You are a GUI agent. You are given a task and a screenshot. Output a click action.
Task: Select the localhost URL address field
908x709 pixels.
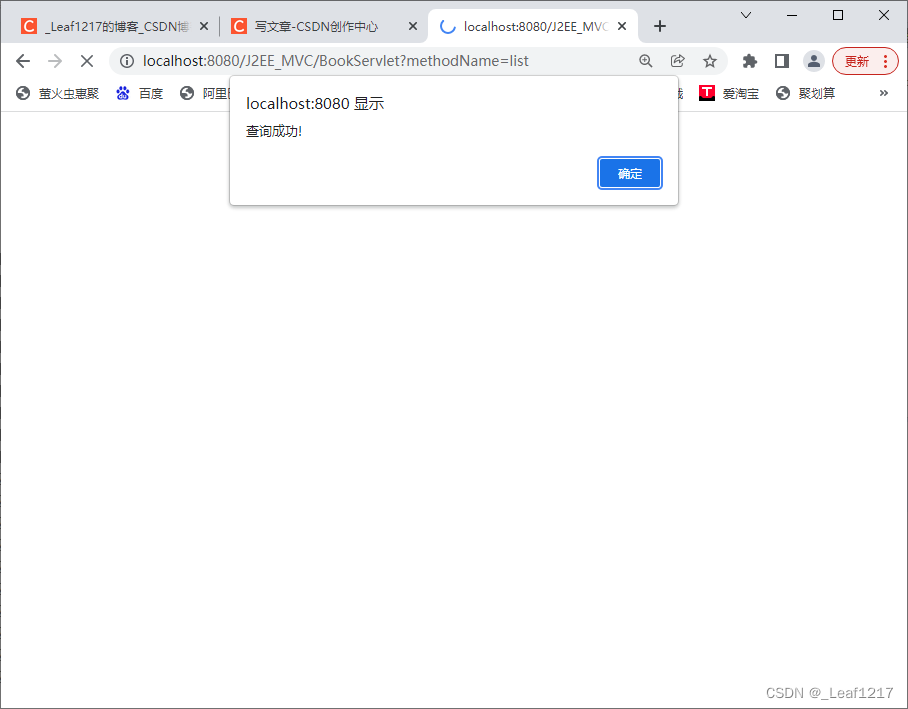pos(335,61)
